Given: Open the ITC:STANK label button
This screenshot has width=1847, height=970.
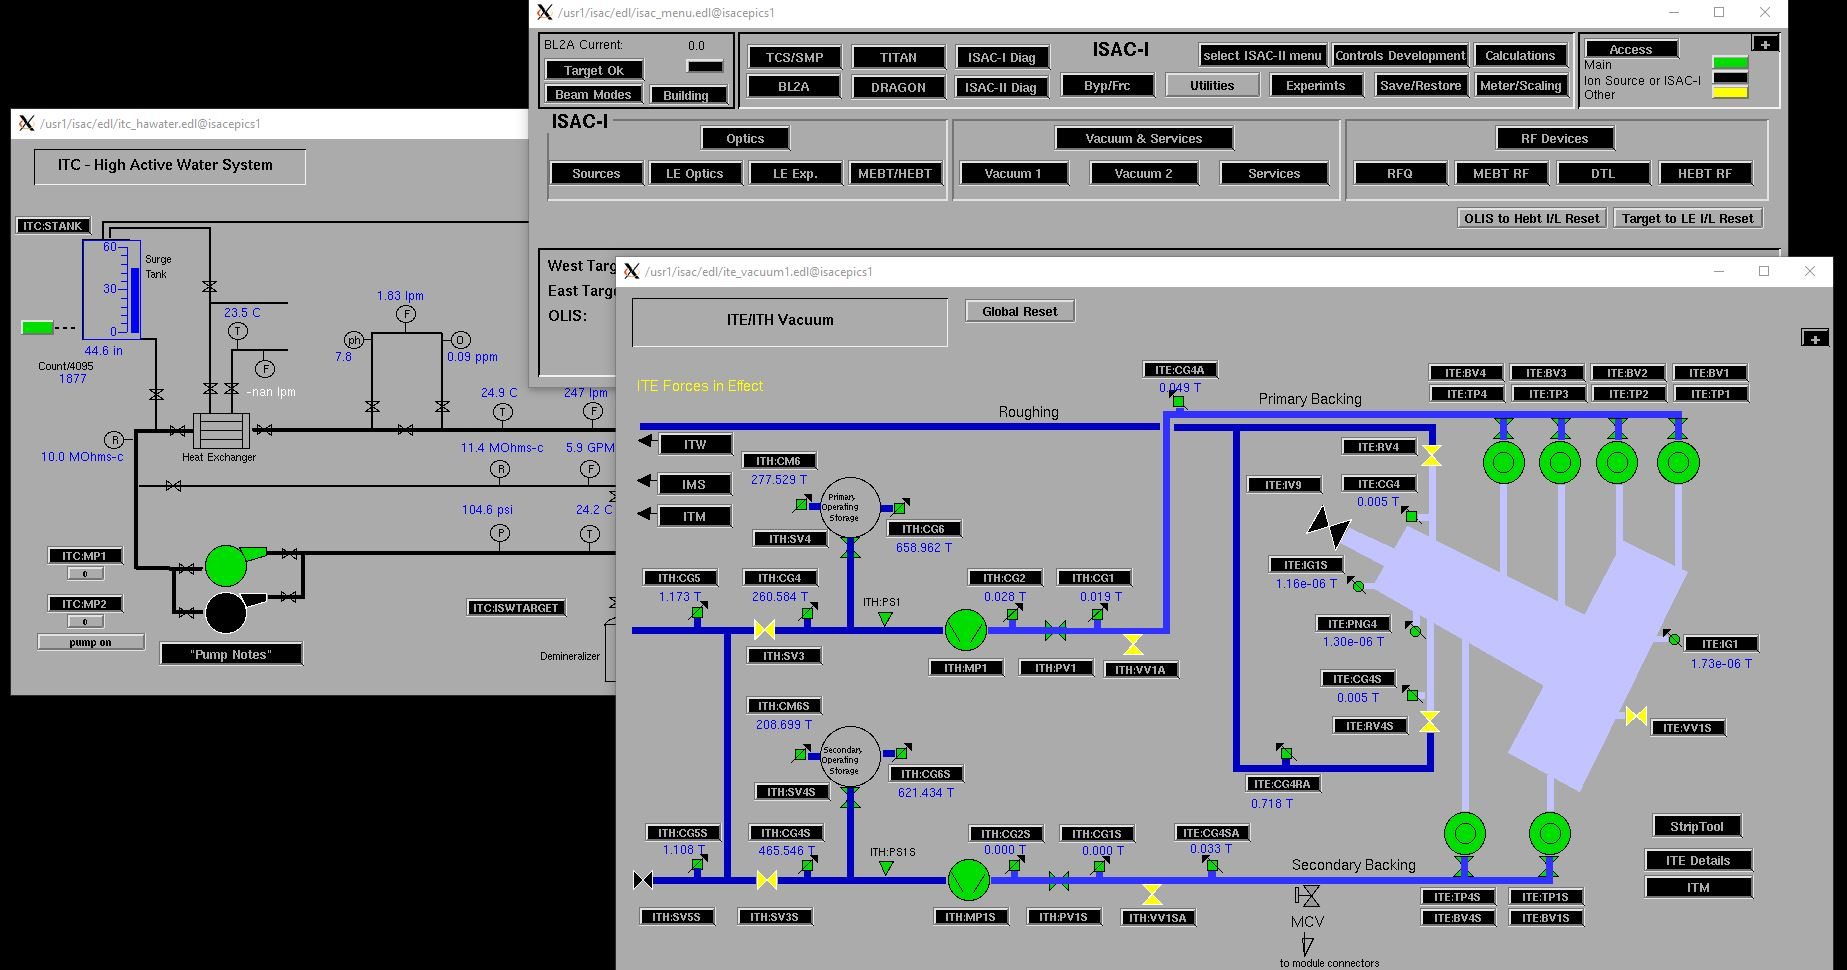Looking at the screenshot, I should 53,225.
